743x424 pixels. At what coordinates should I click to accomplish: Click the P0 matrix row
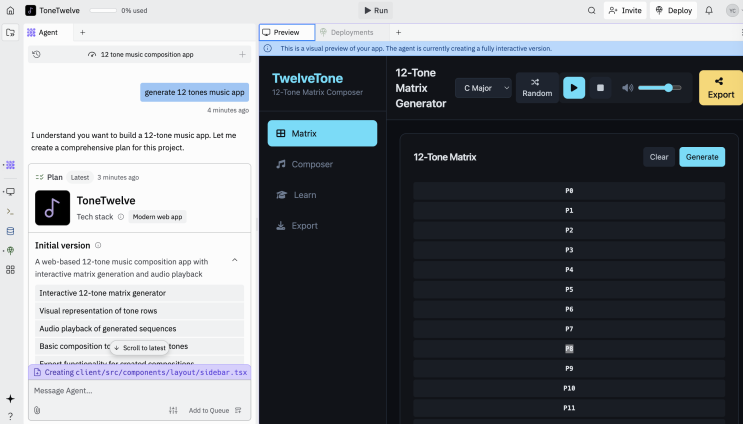(569, 190)
